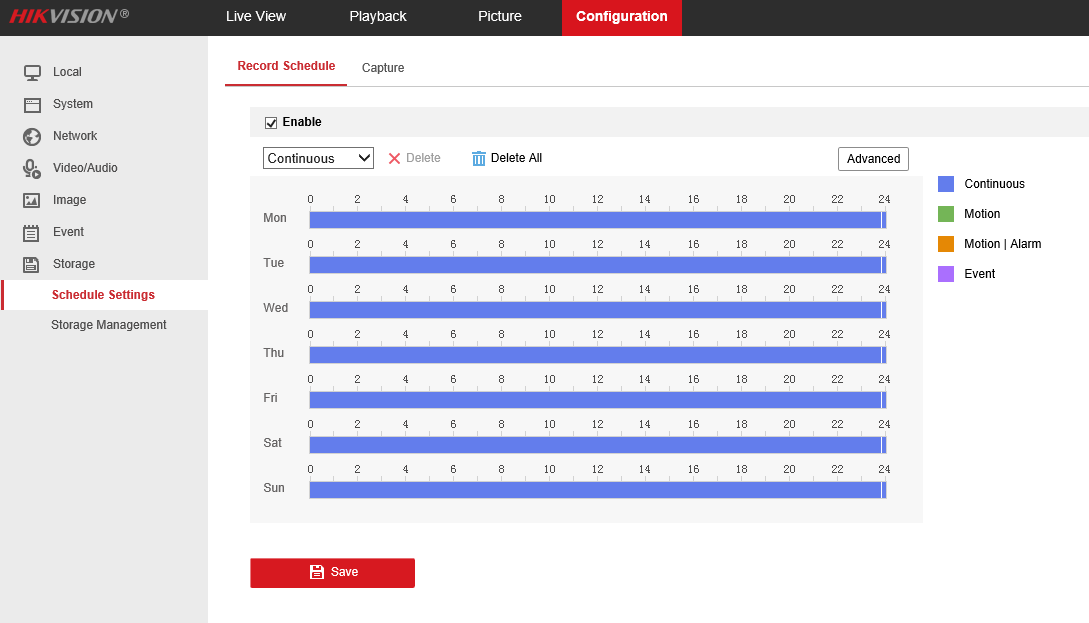Select the Event purple color swatch
This screenshot has width=1089, height=623.
(x=946, y=274)
